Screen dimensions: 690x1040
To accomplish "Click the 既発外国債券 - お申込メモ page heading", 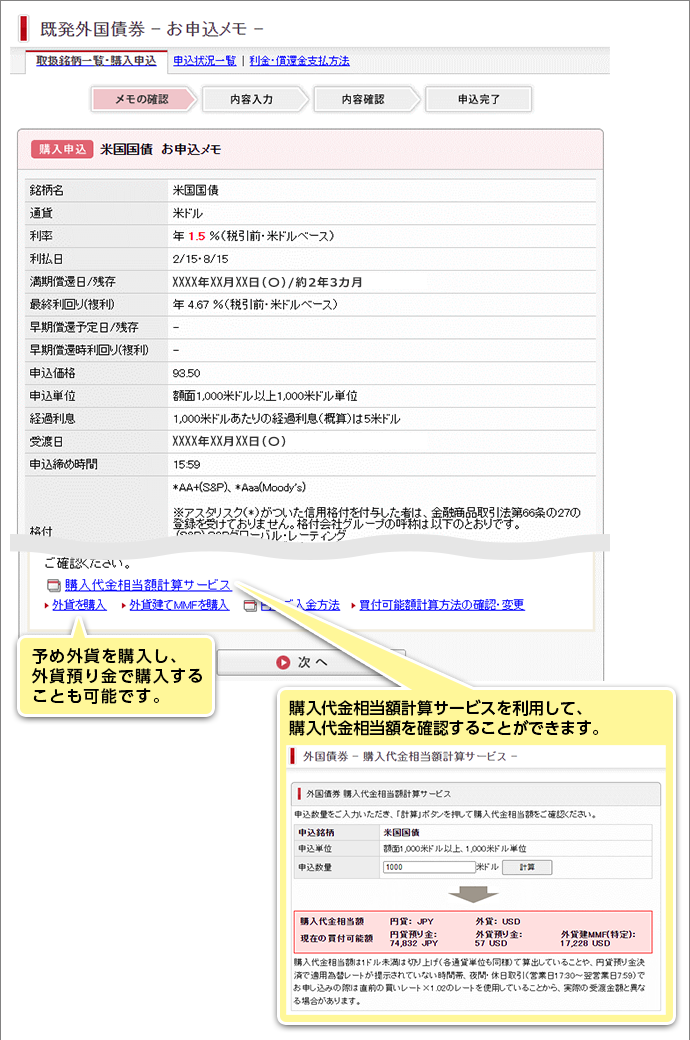I will (151, 29).
